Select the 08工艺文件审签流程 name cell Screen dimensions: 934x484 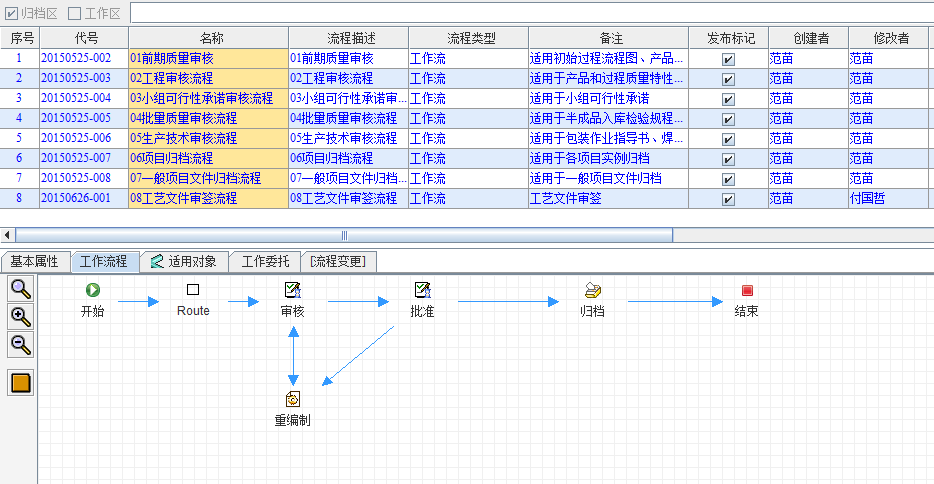pyautogui.click(x=208, y=198)
